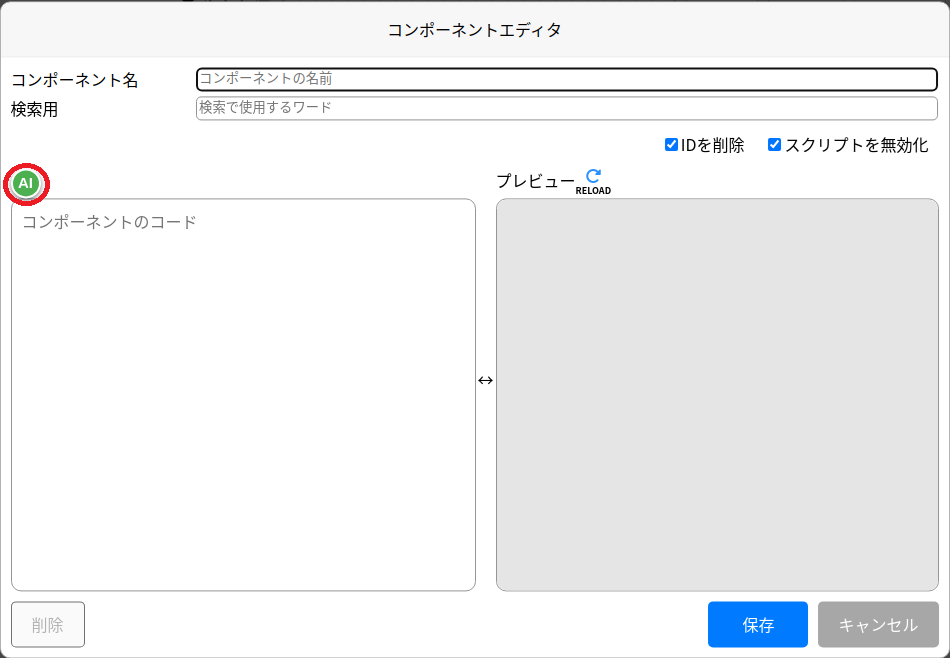Disable the スクリプトを無効化 option
Image resolution: width=950 pixels, height=658 pixels.
(x=775, y=144)
